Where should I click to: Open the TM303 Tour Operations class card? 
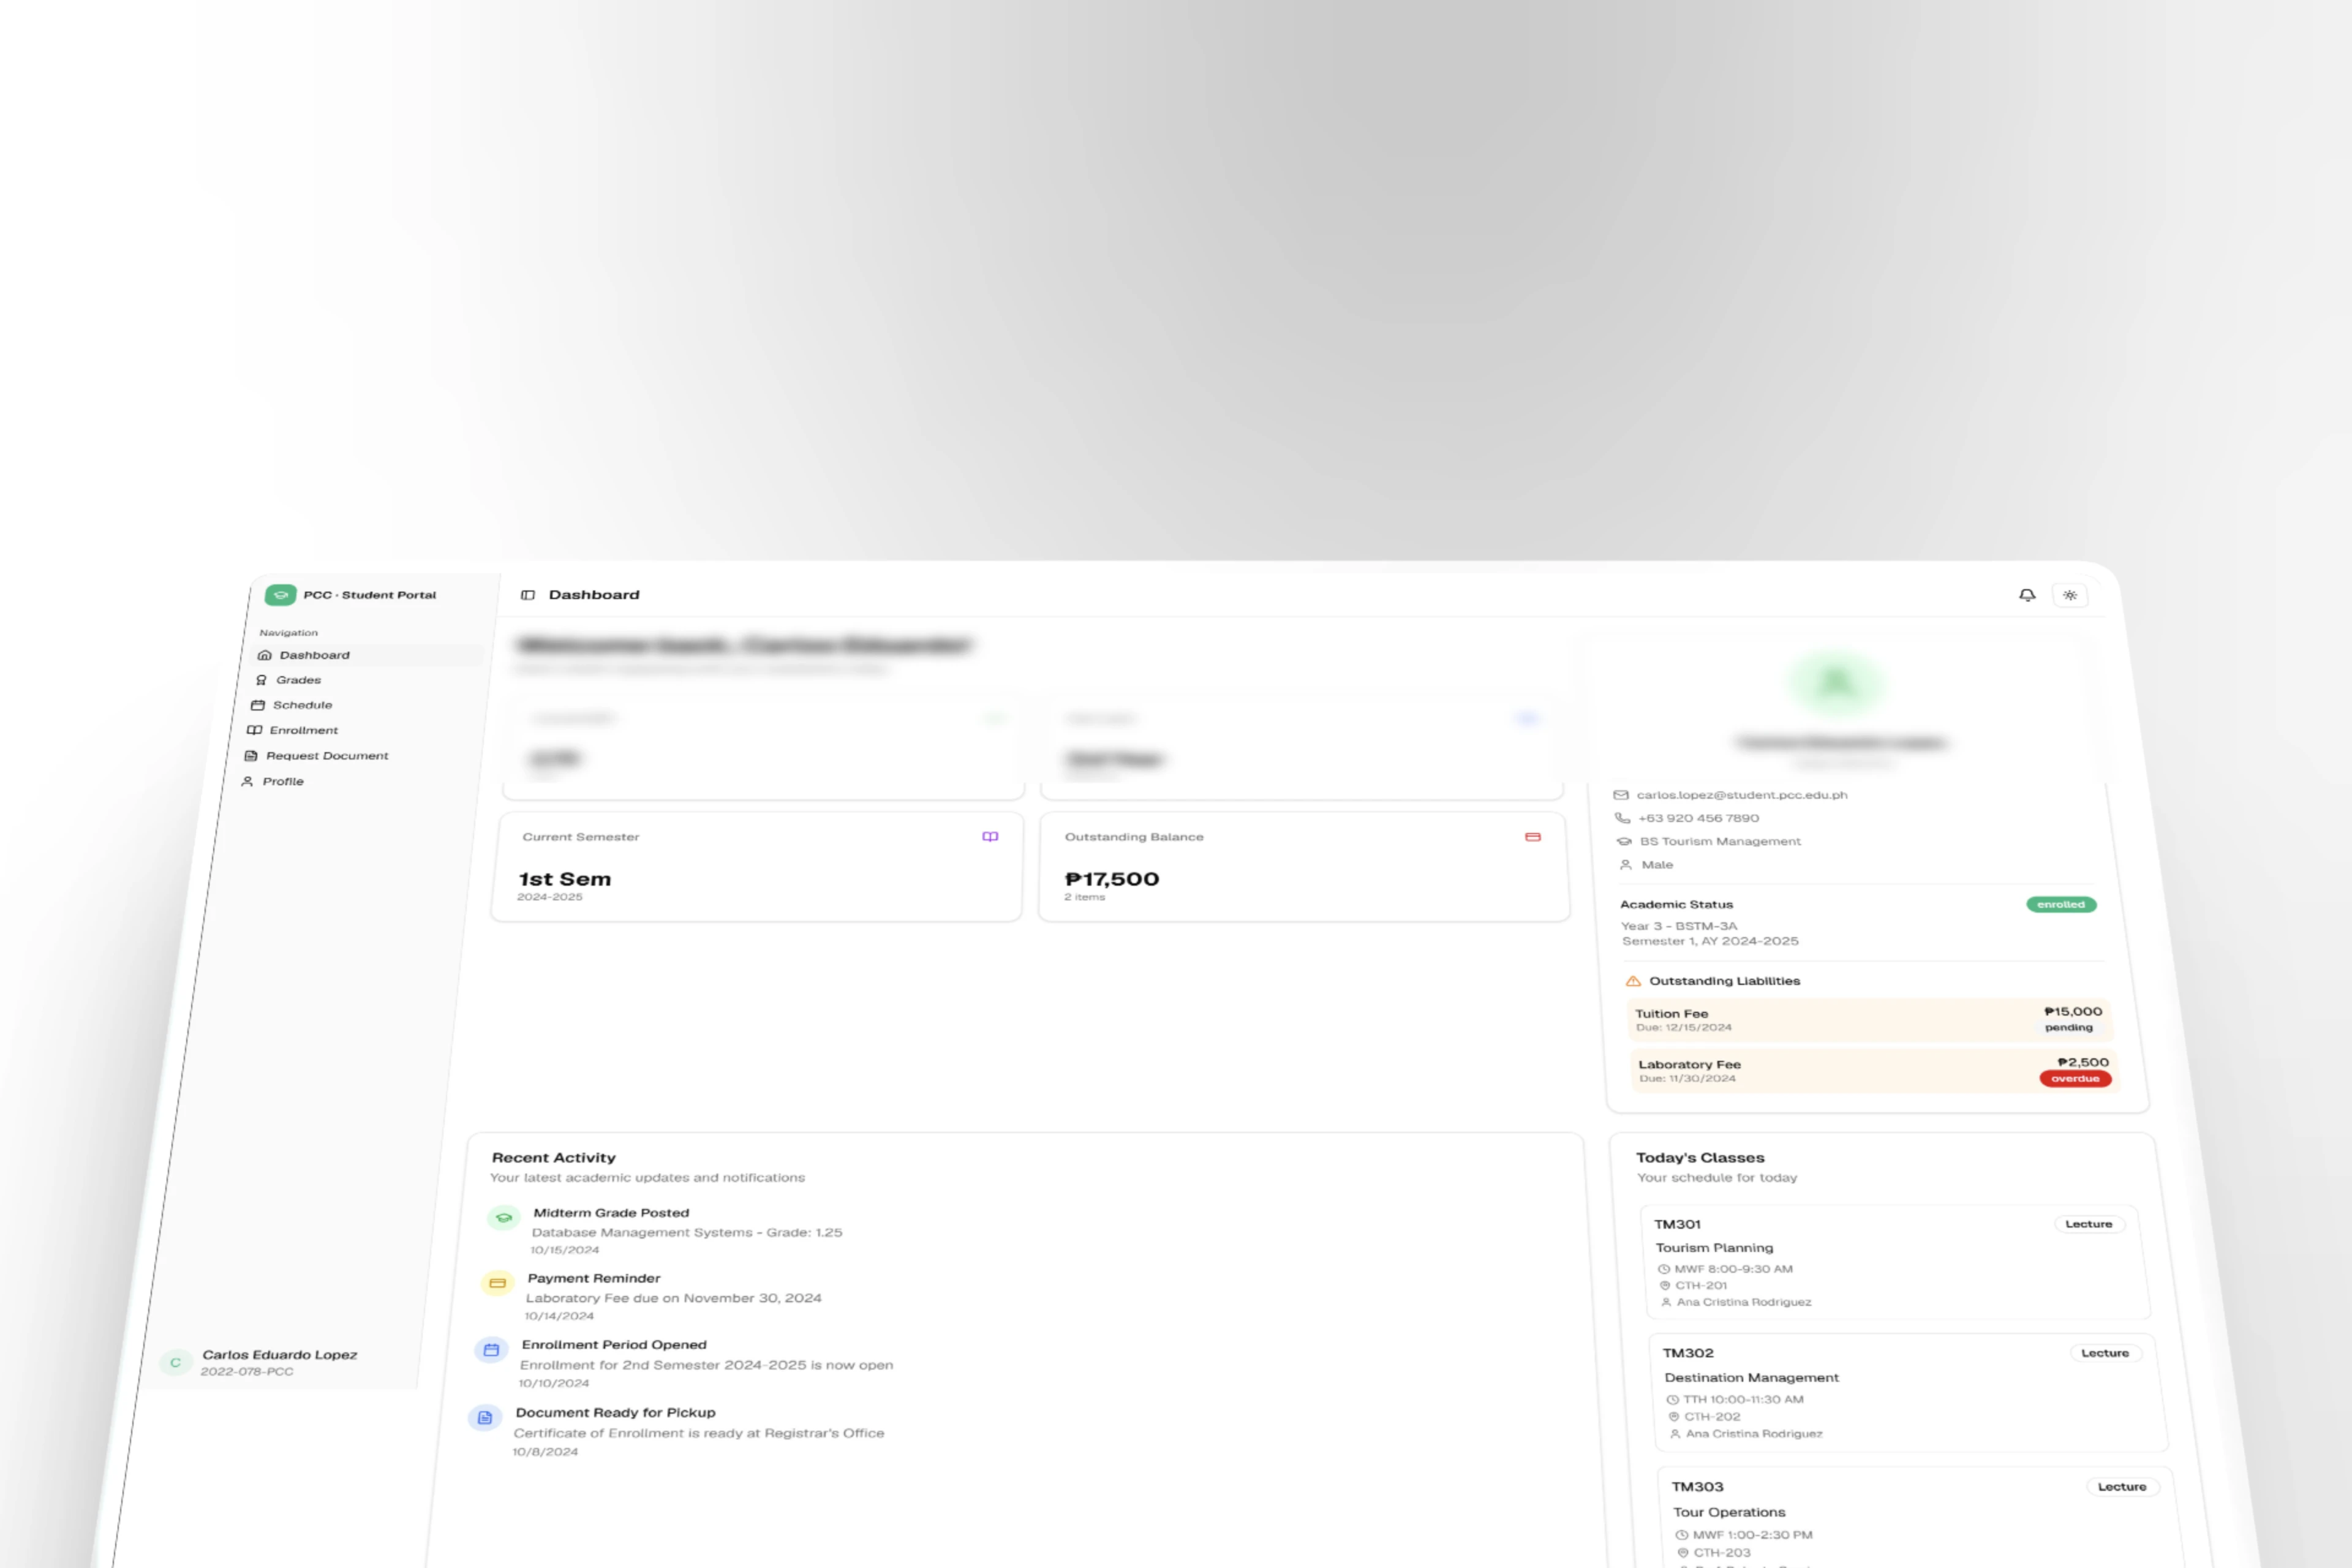(1922, 1518)
